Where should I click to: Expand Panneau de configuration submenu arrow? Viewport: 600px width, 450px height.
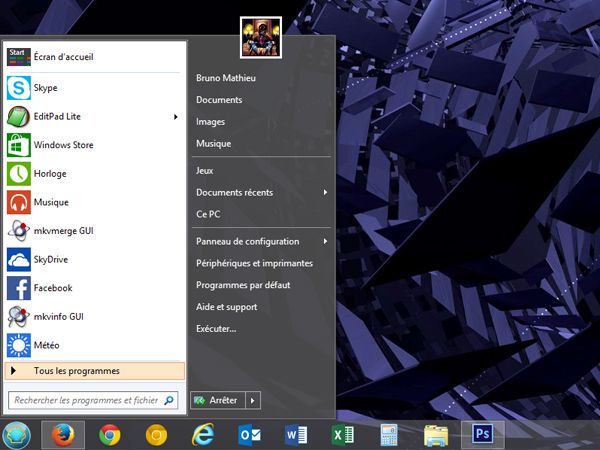tap(325, 241)
